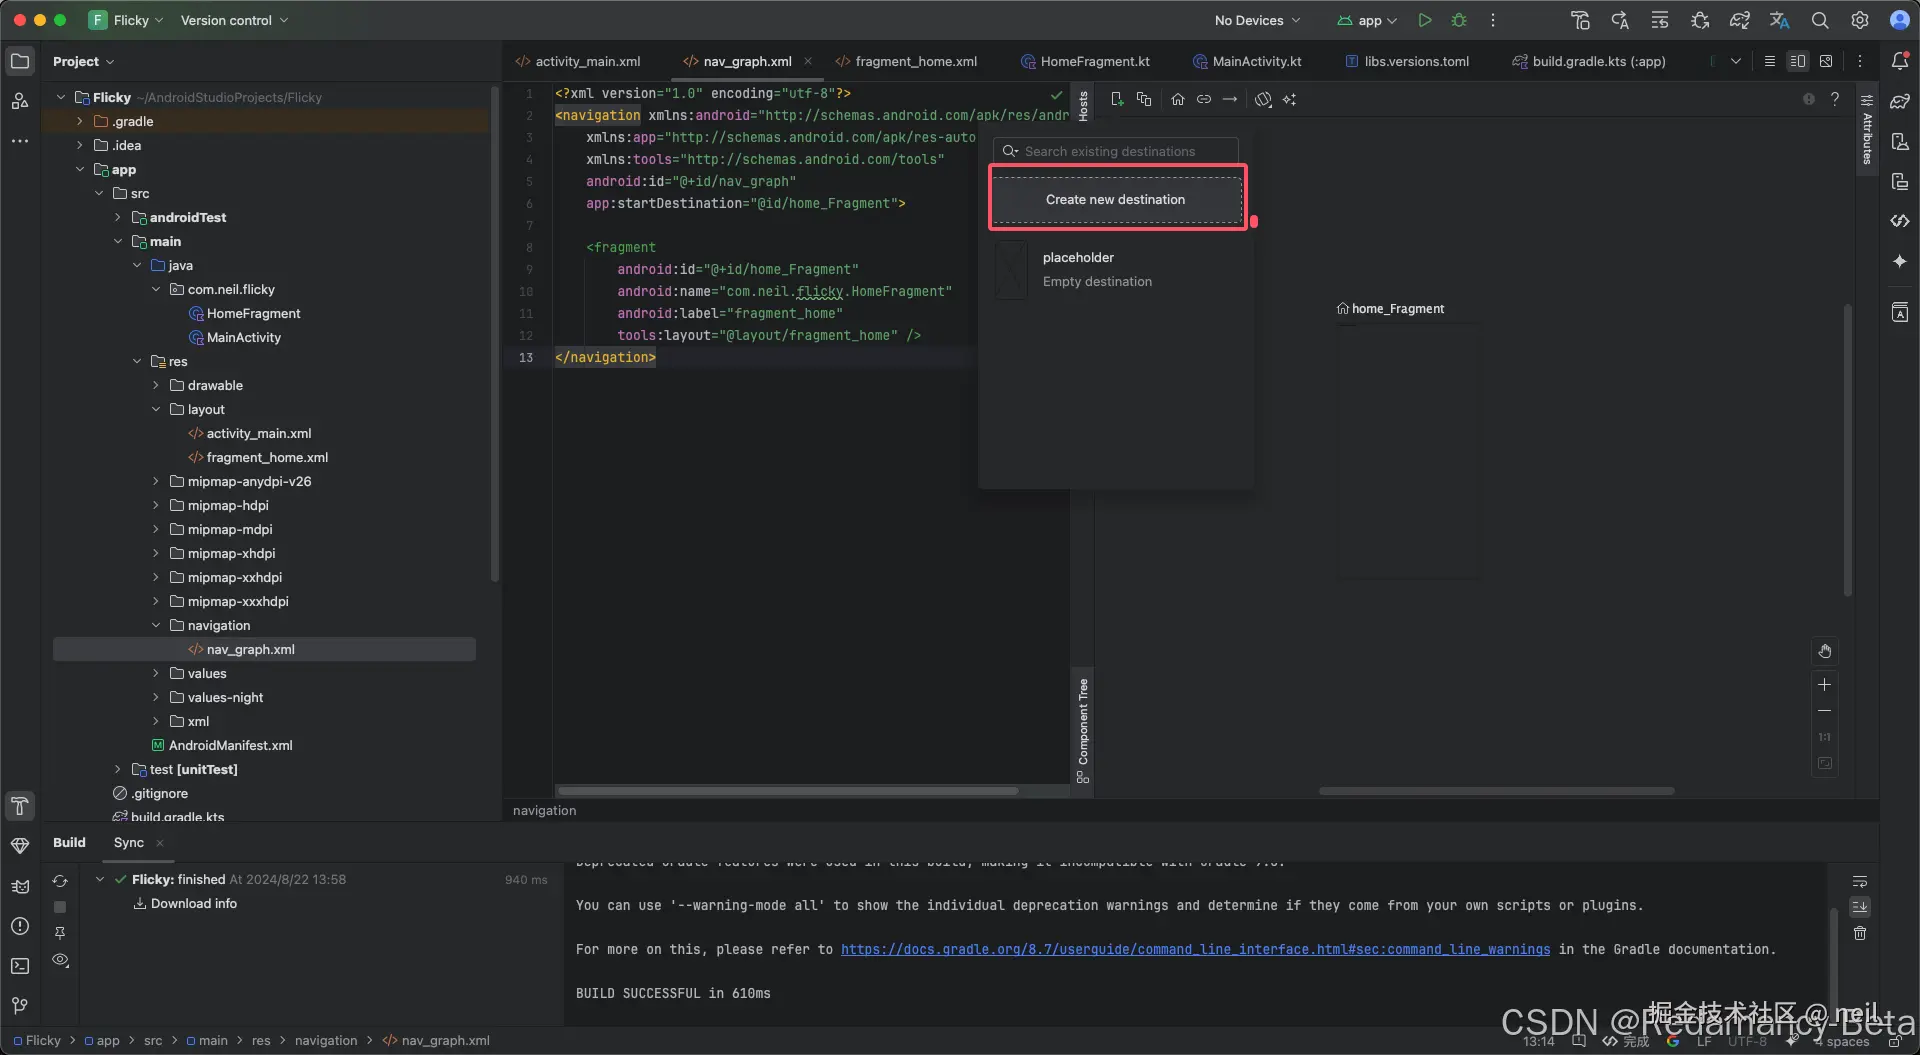1920x1055 pixels.
Task: Open the Gradle tool window elephant icon
Action: click(x=1900, y=101)
